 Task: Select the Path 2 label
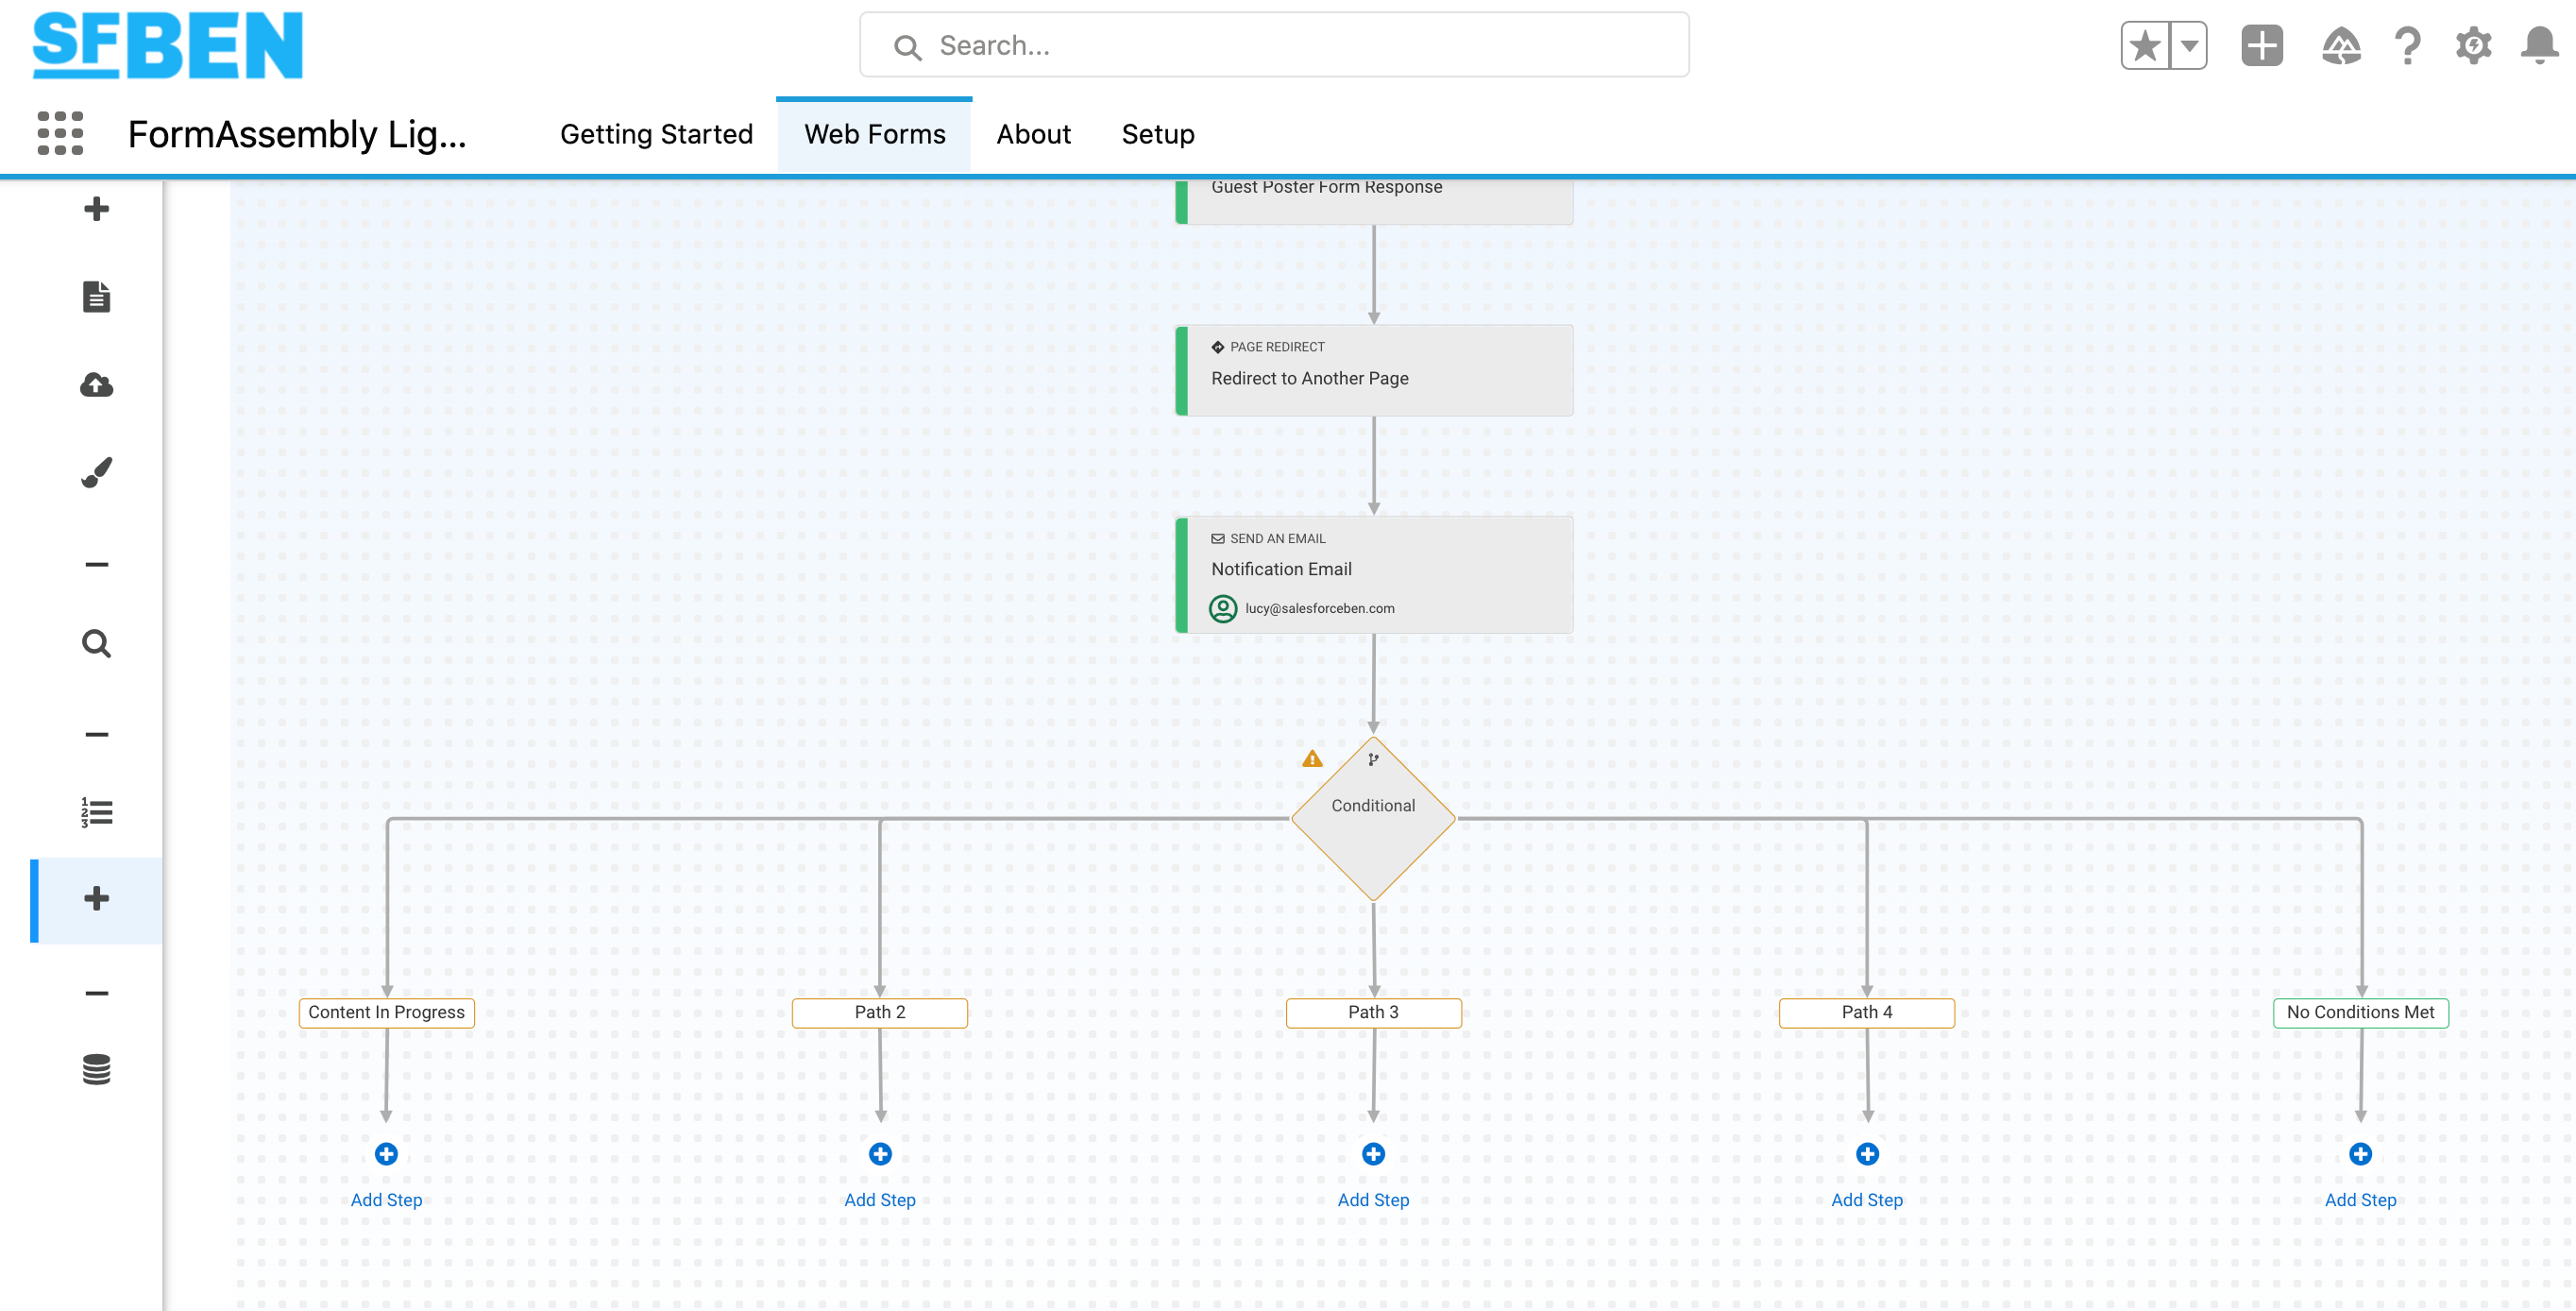(879, 1012)
